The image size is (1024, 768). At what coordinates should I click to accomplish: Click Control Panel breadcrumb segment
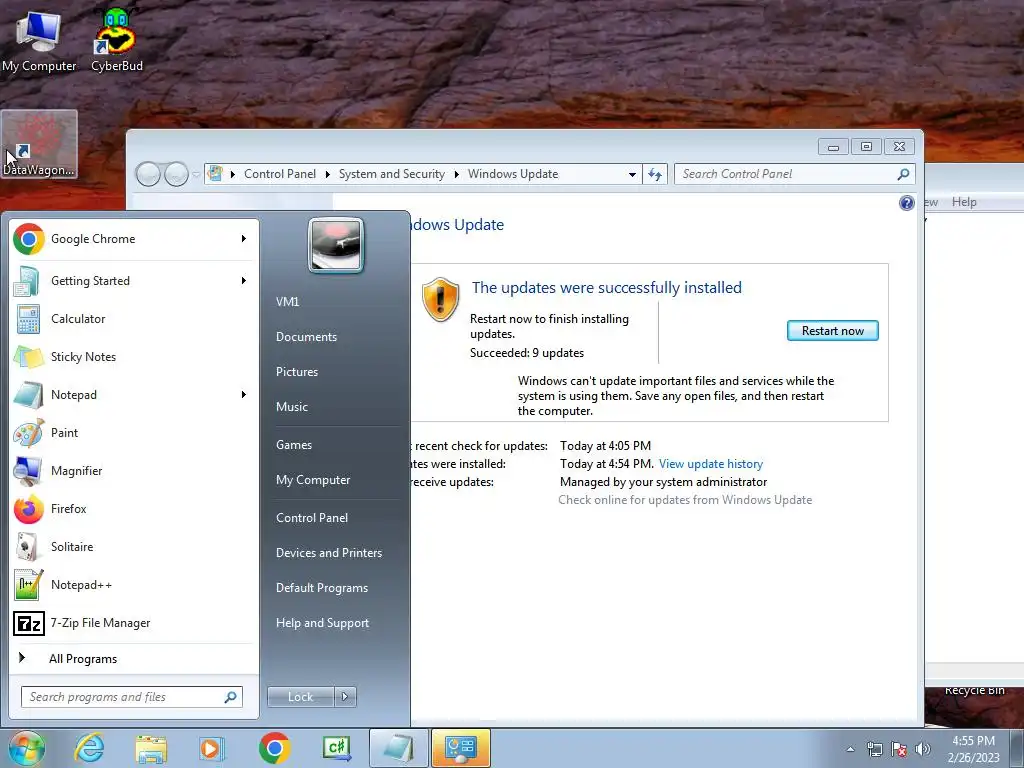click(x=280, y=174)
